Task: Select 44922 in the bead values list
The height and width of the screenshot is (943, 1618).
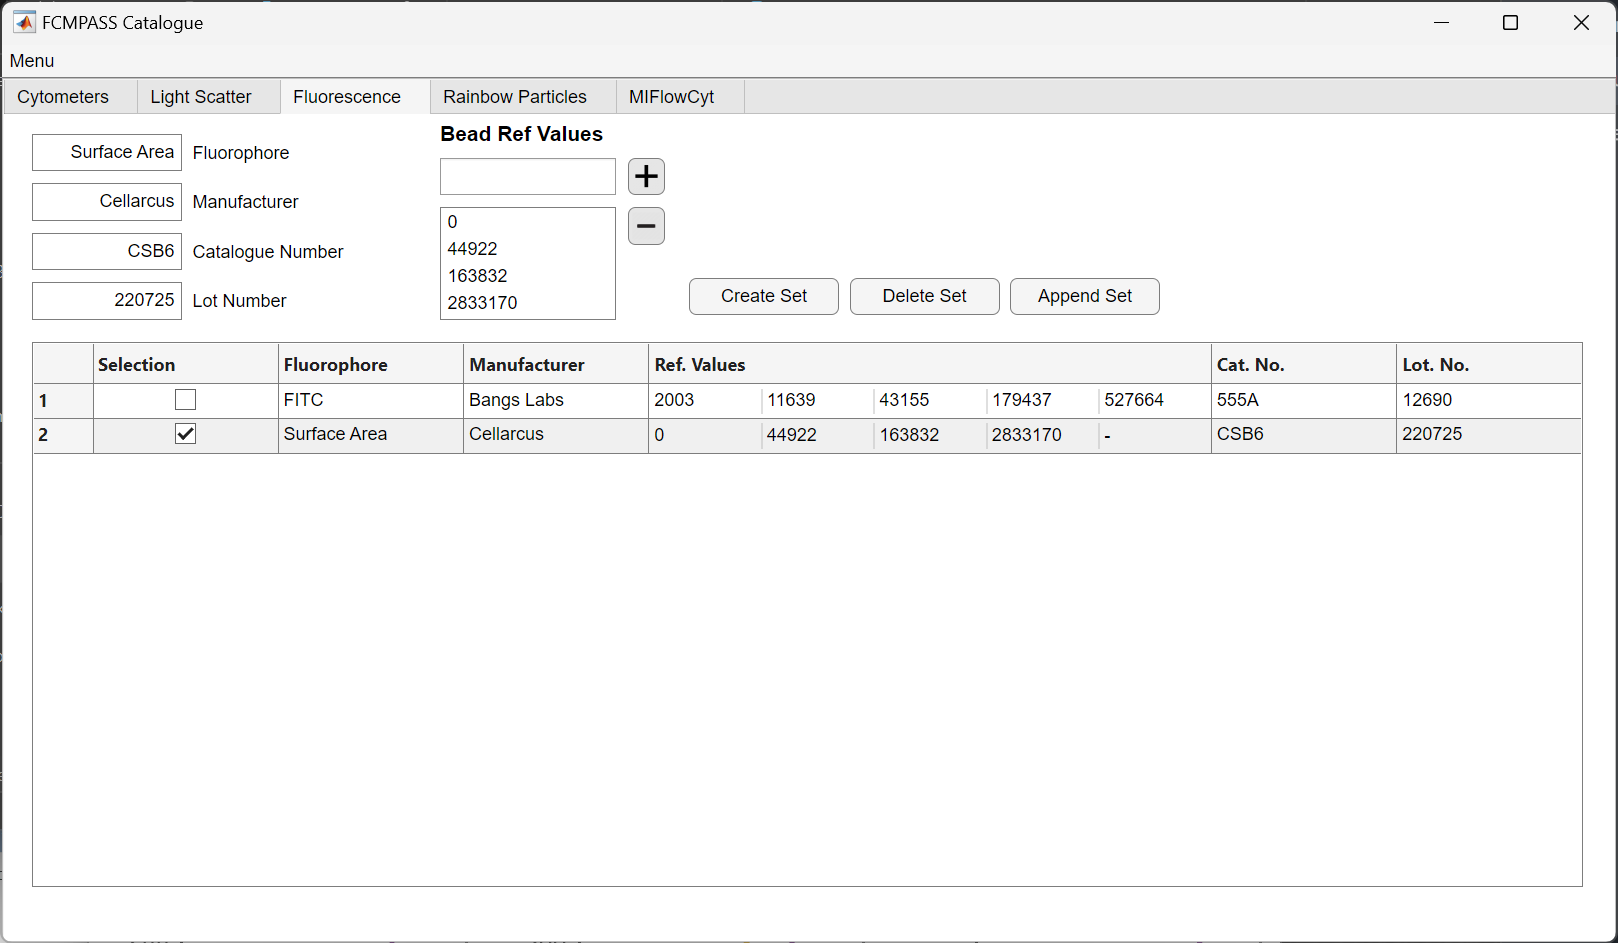Action: coord(528,249)
